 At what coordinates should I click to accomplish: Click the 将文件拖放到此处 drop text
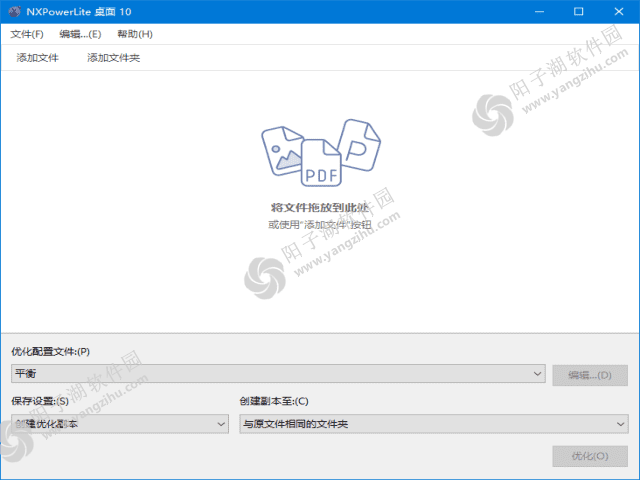point(320,208)
